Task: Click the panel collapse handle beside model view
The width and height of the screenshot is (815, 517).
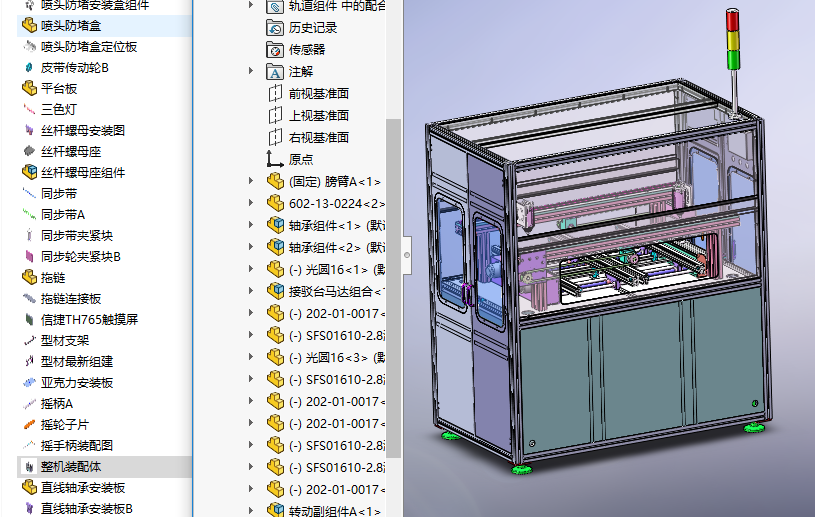Action: [x=407, y=255]
